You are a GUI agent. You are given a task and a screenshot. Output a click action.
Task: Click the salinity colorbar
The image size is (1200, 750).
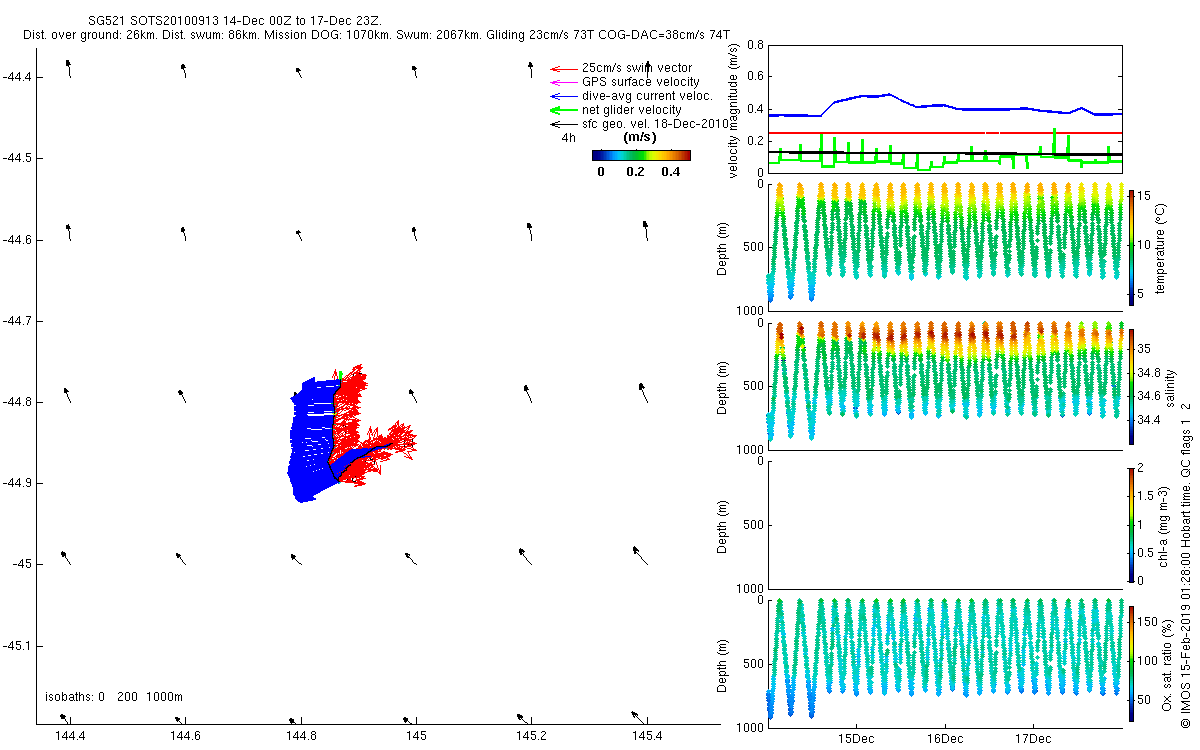tap(1131, 385)
